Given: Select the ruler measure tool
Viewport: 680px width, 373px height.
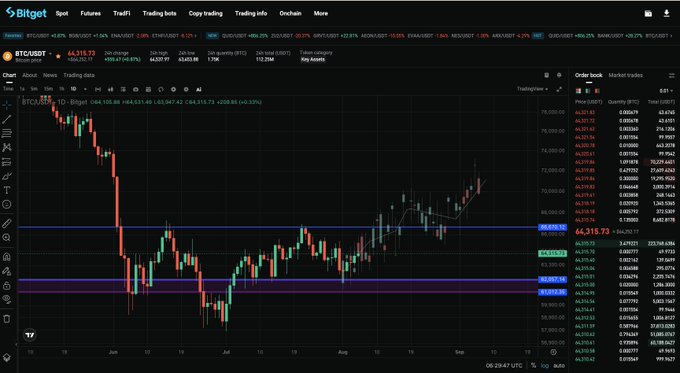Looking at the screenshot, I should pyautogui.click(x=7, y=223).
